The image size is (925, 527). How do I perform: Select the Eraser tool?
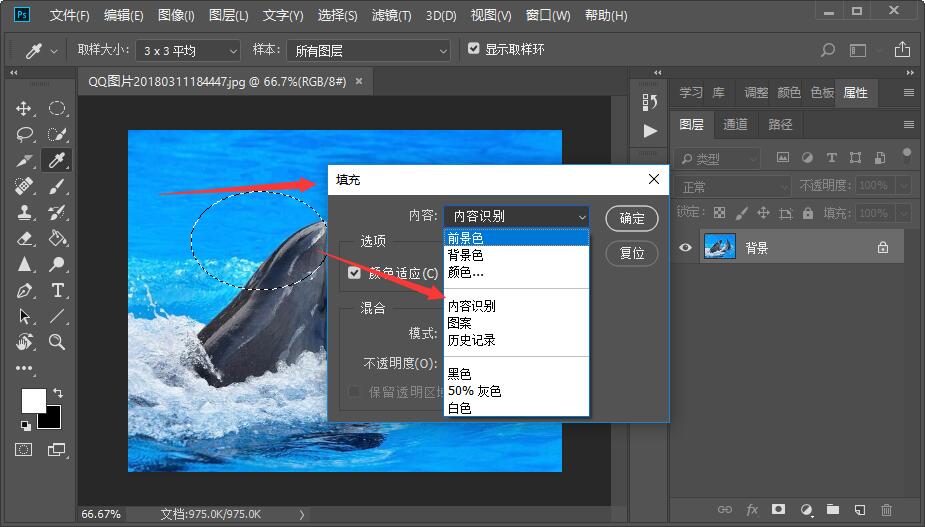click(24, 238)
